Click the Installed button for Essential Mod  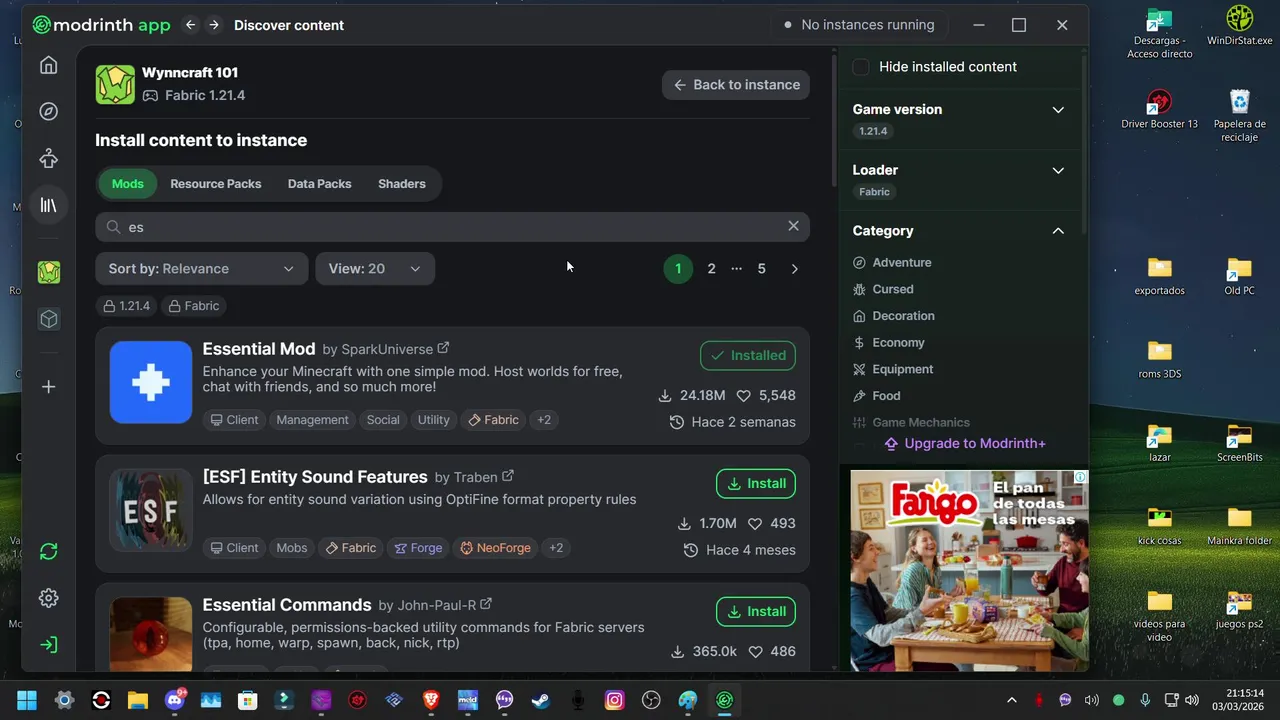748,355
